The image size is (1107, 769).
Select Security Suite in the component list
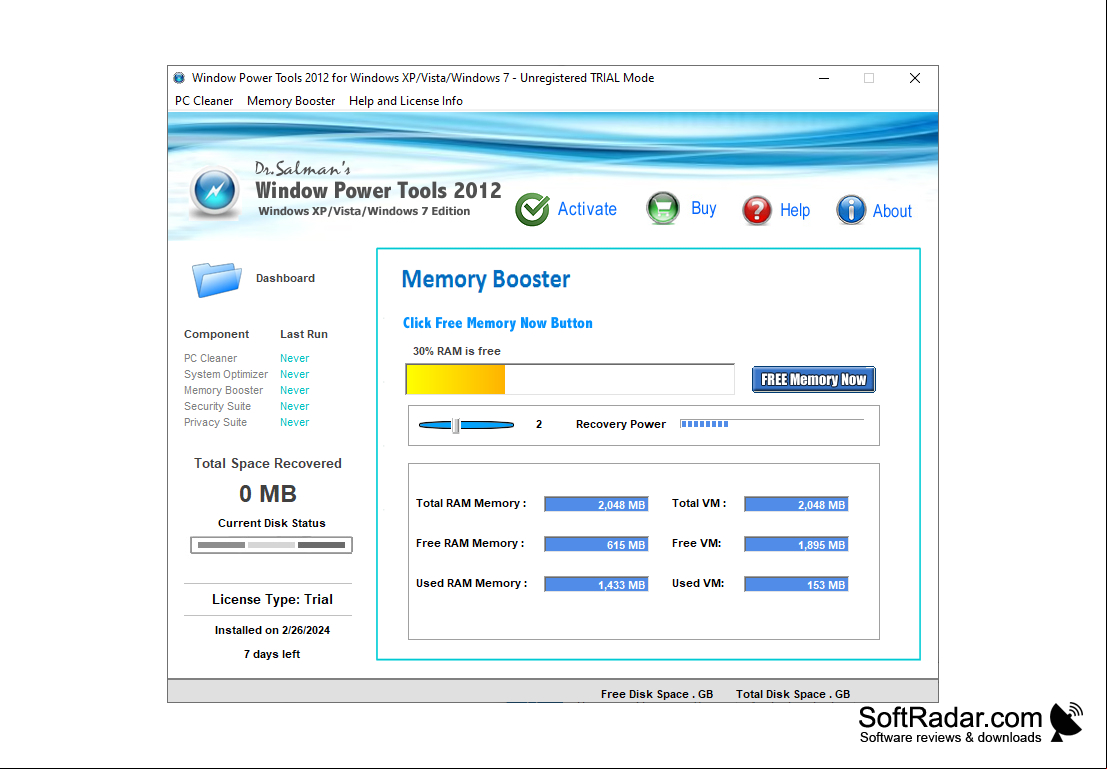coord(217,406)
